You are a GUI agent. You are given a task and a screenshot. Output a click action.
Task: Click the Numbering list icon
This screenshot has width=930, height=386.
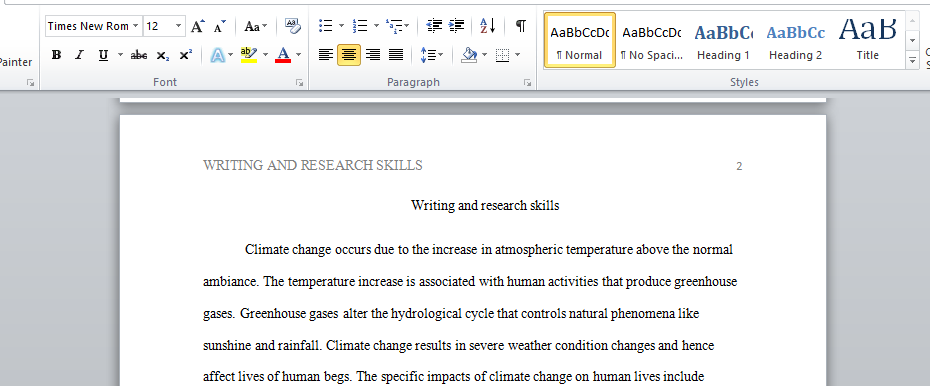[359, 25]
